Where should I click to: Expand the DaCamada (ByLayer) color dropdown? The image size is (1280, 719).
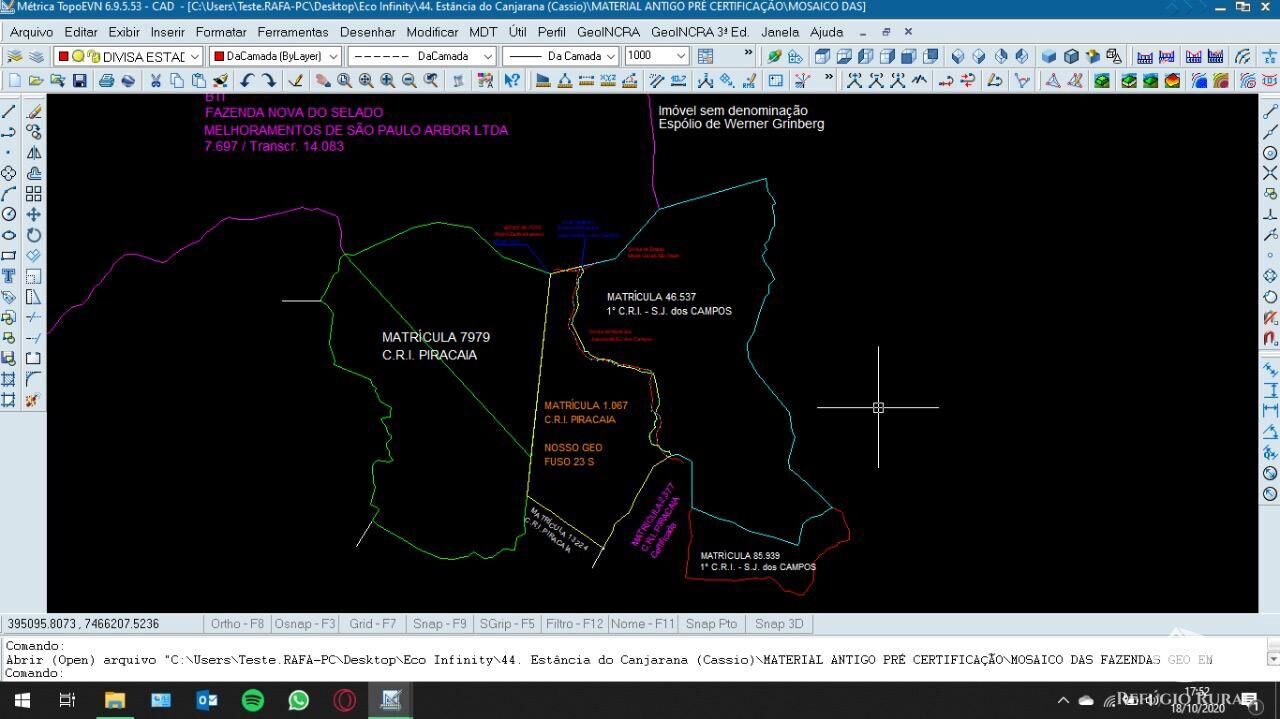[x=333, y=57]
